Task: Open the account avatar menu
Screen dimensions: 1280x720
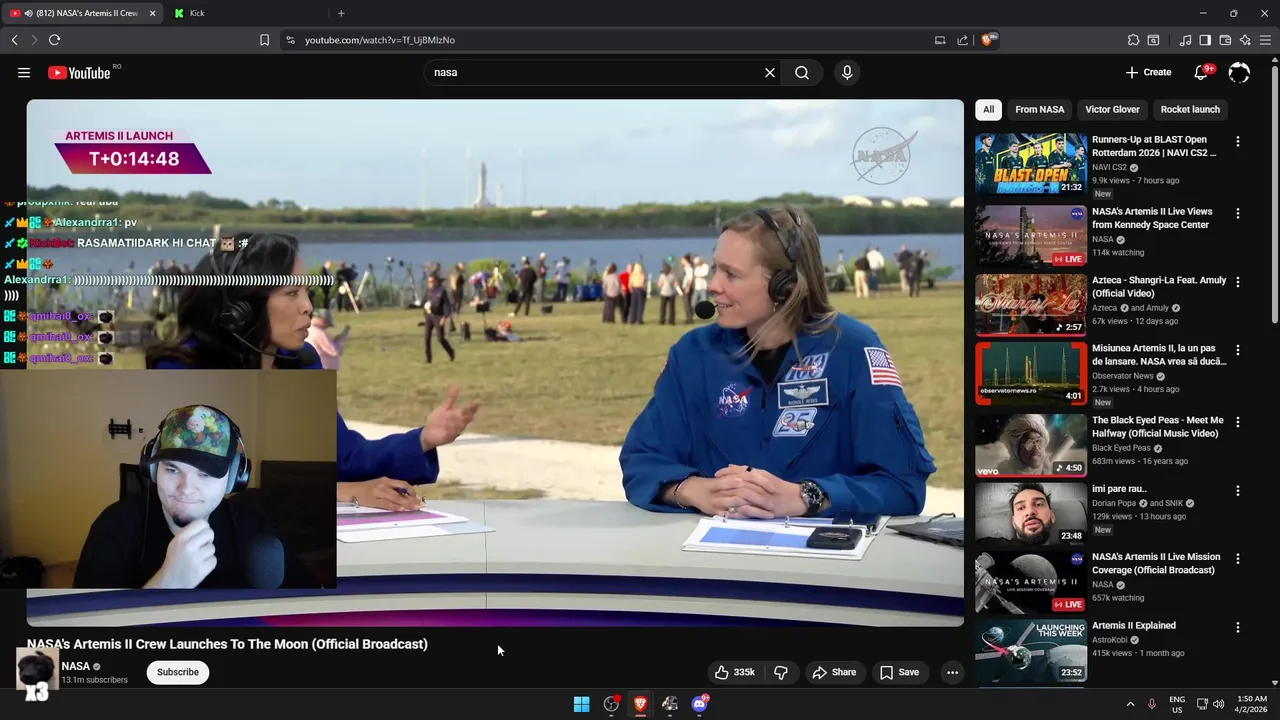Action: pyautogui.click(x=1239, y=72)
